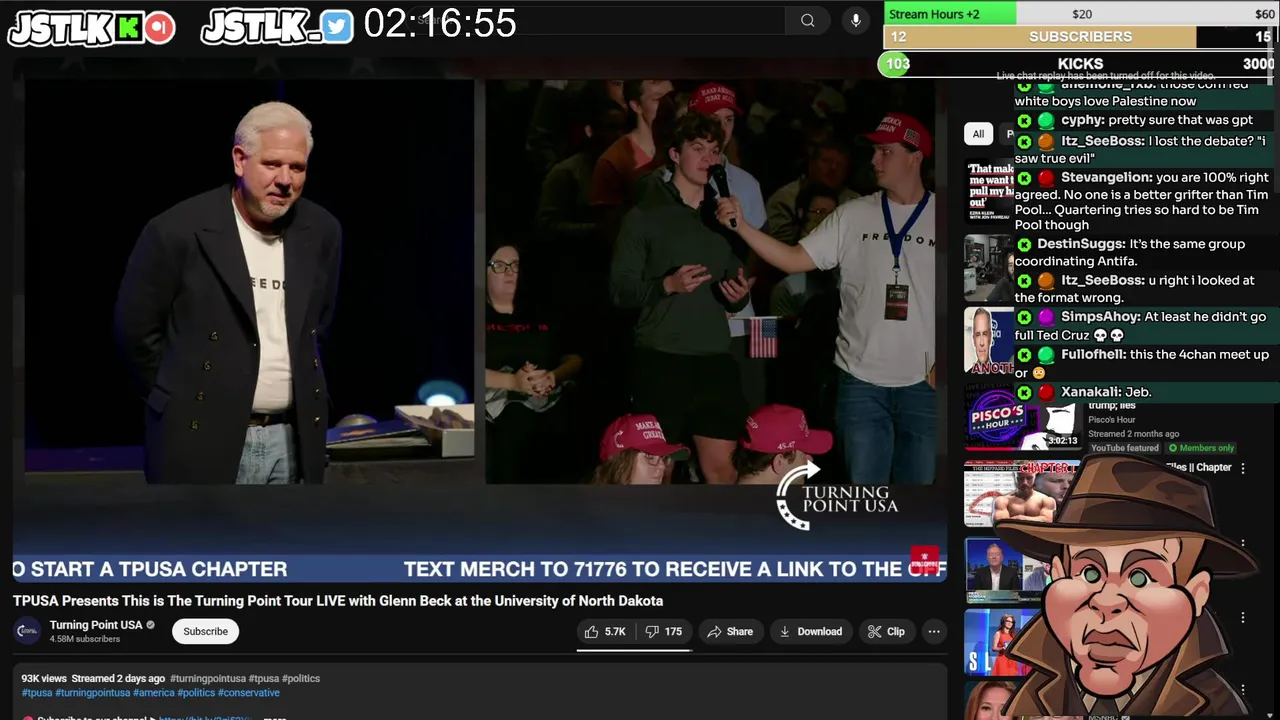The image size is (1280, 720).
Task: Click the 3:02:13 duration badge on Pisco's Hour
Action: tap(1062, 440)
